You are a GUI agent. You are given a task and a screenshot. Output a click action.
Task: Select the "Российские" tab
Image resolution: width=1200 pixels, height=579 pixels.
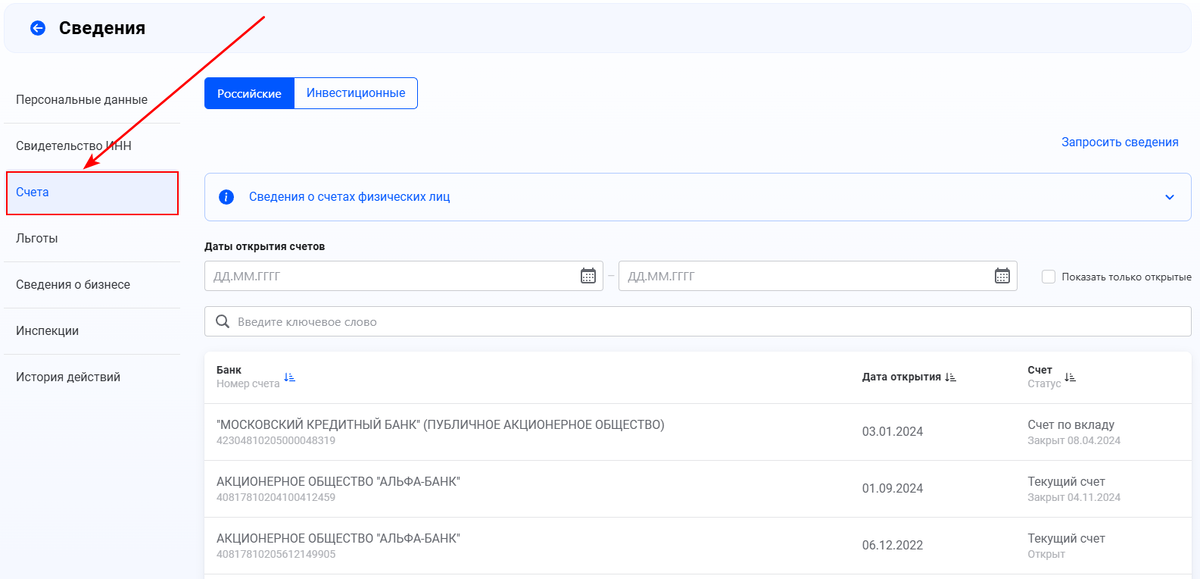tap(249, 93)
